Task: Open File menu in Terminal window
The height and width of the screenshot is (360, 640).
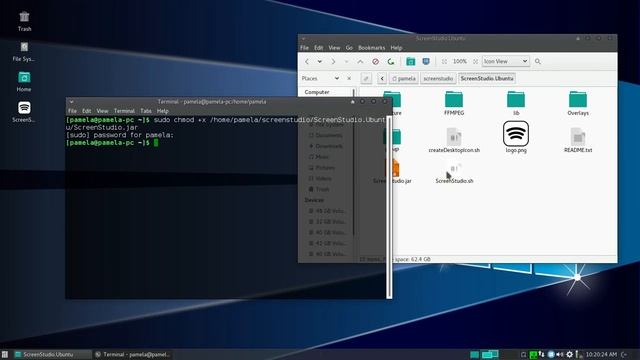Action: tap(72, 111)
